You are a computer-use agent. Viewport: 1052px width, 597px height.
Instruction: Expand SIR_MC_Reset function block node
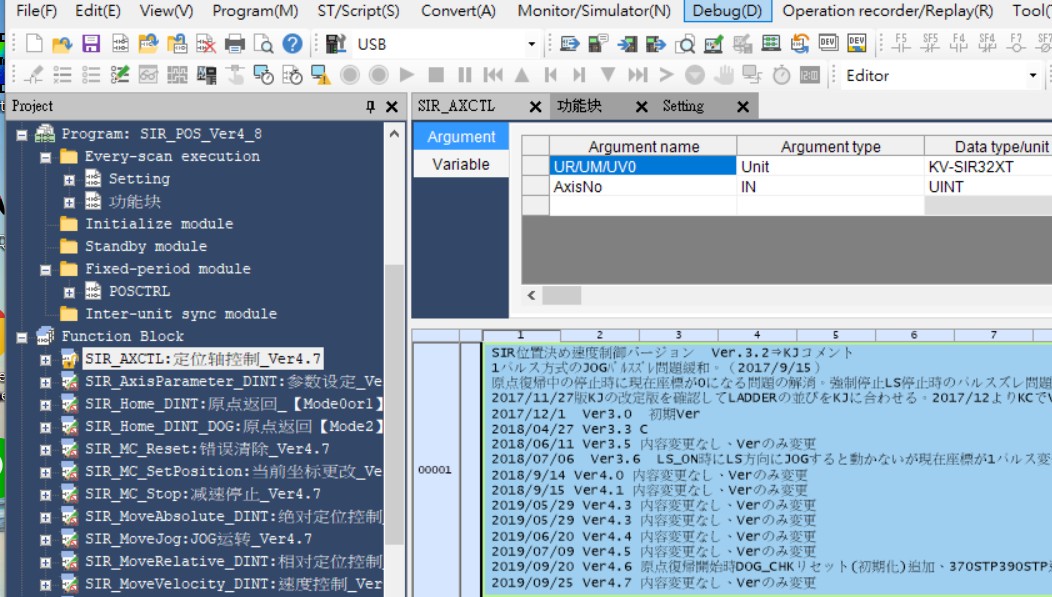click(x=46, y=449)
